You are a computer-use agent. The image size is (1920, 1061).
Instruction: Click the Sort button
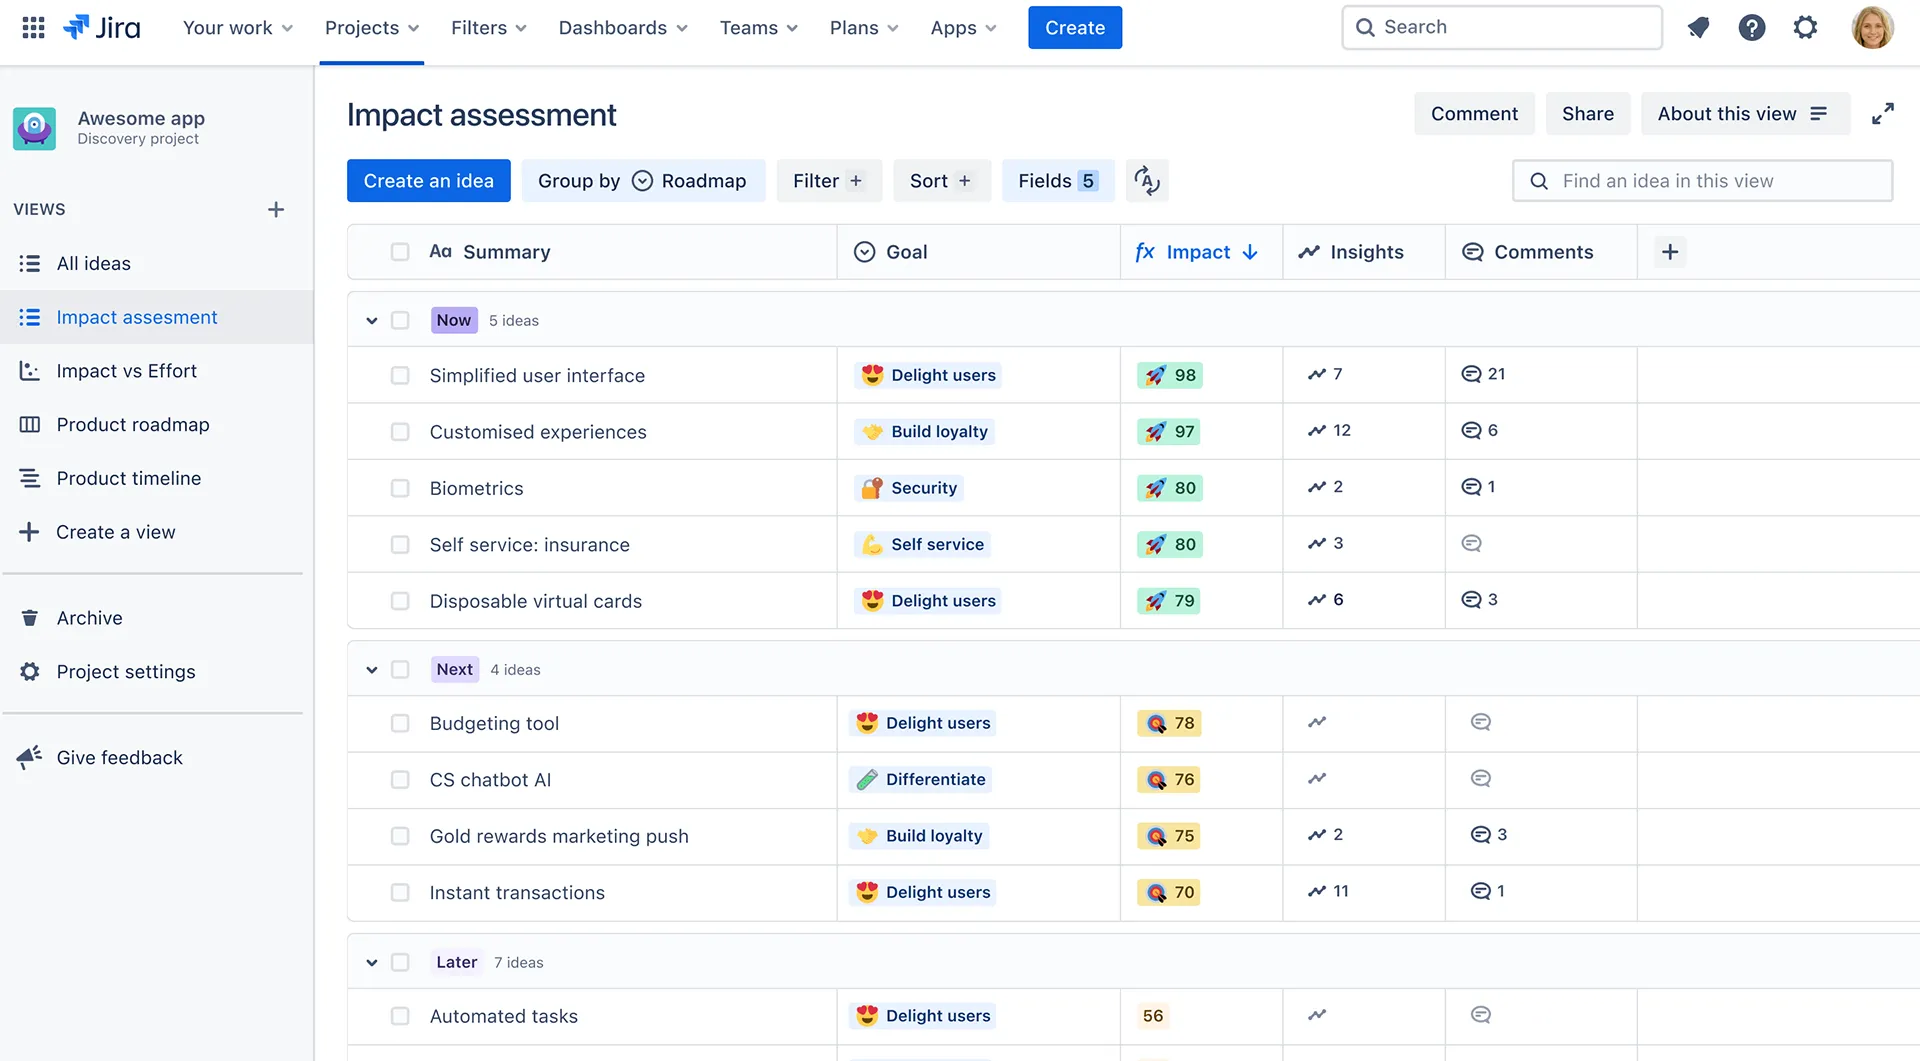click(x=942, y=181)
